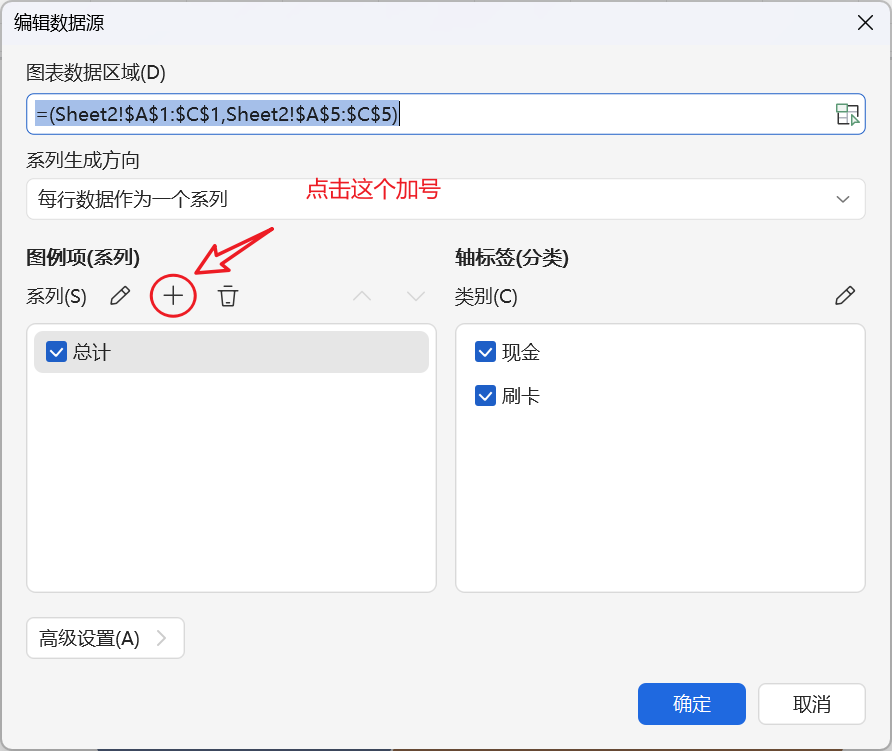Open the 系列生成方向 dropdown
The height and width of the screenshot is (751, 892).
(445, 199)
